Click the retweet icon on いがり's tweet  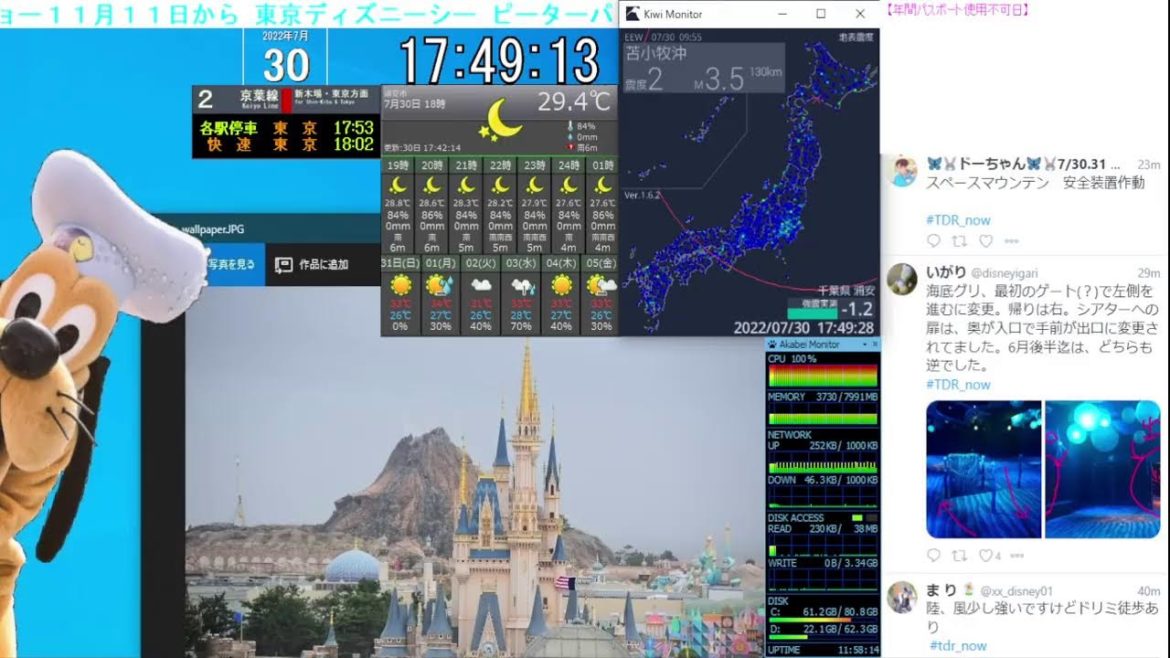960,556
